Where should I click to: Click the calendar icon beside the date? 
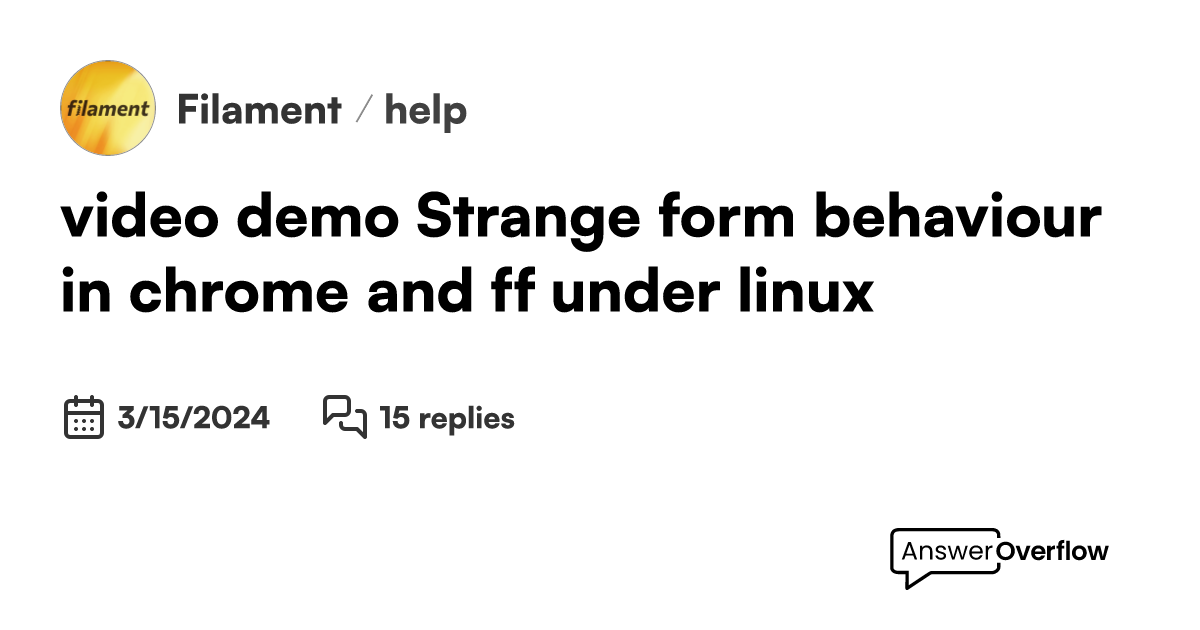(x=84, y=417)
